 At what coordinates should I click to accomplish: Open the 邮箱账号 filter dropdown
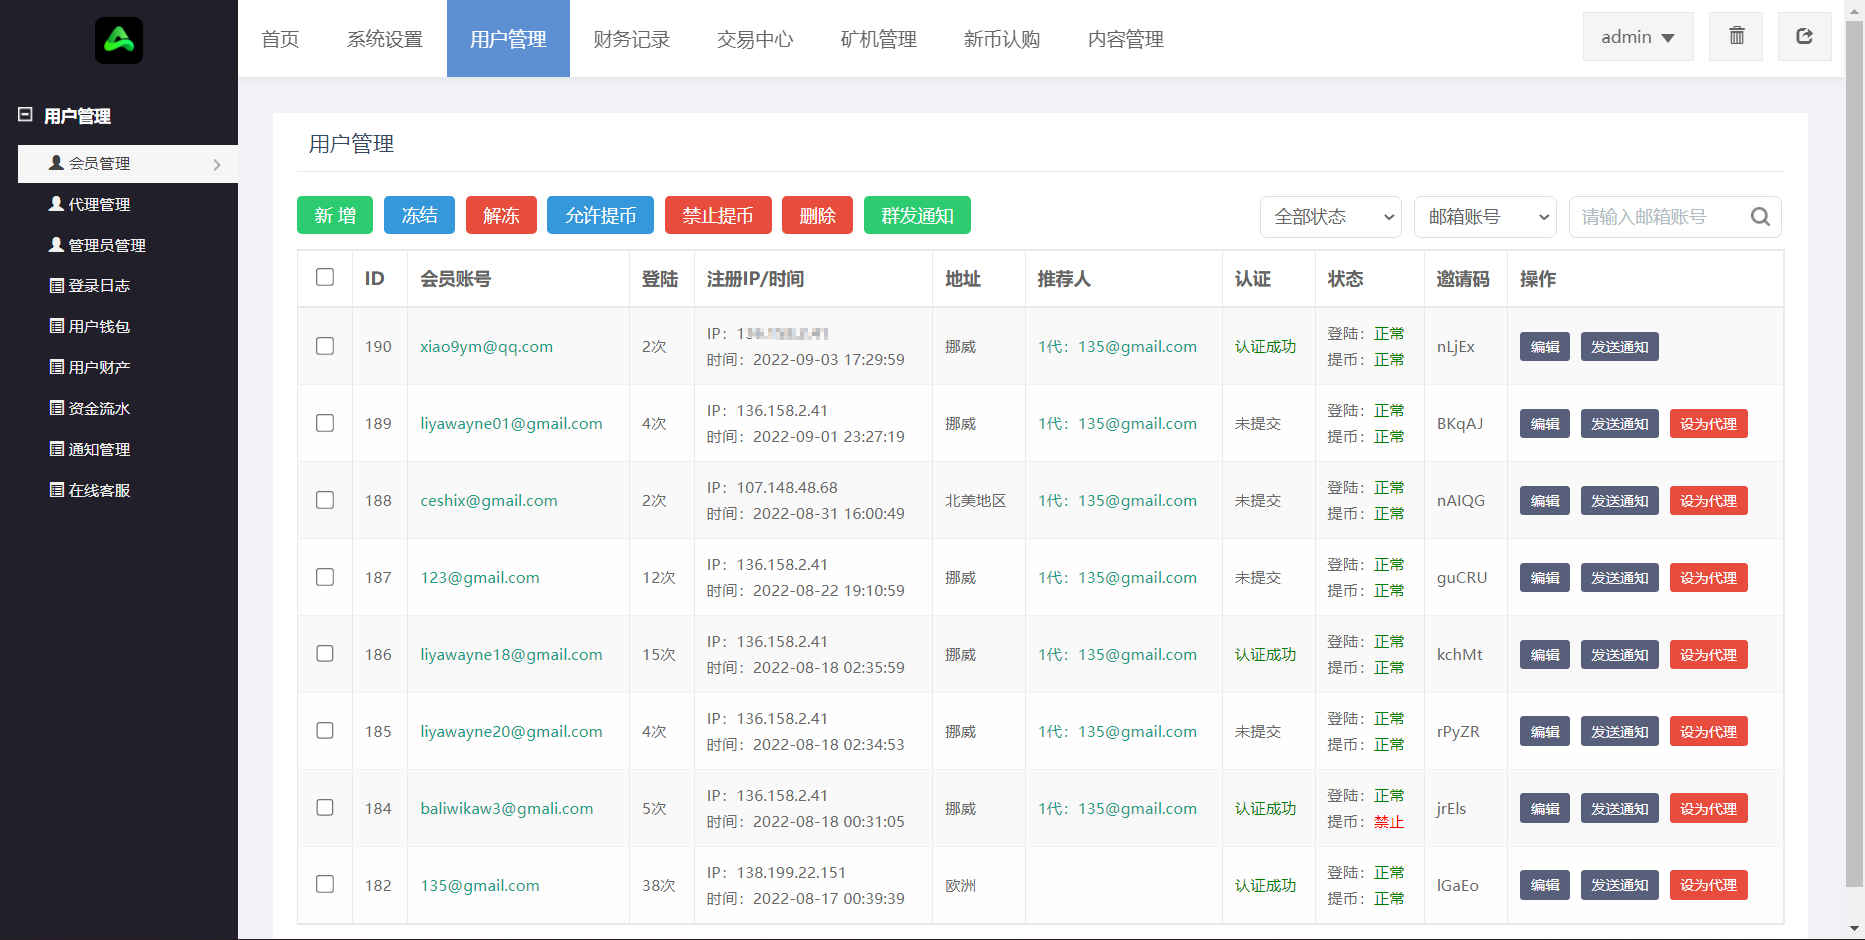[x=1485, y=217]
